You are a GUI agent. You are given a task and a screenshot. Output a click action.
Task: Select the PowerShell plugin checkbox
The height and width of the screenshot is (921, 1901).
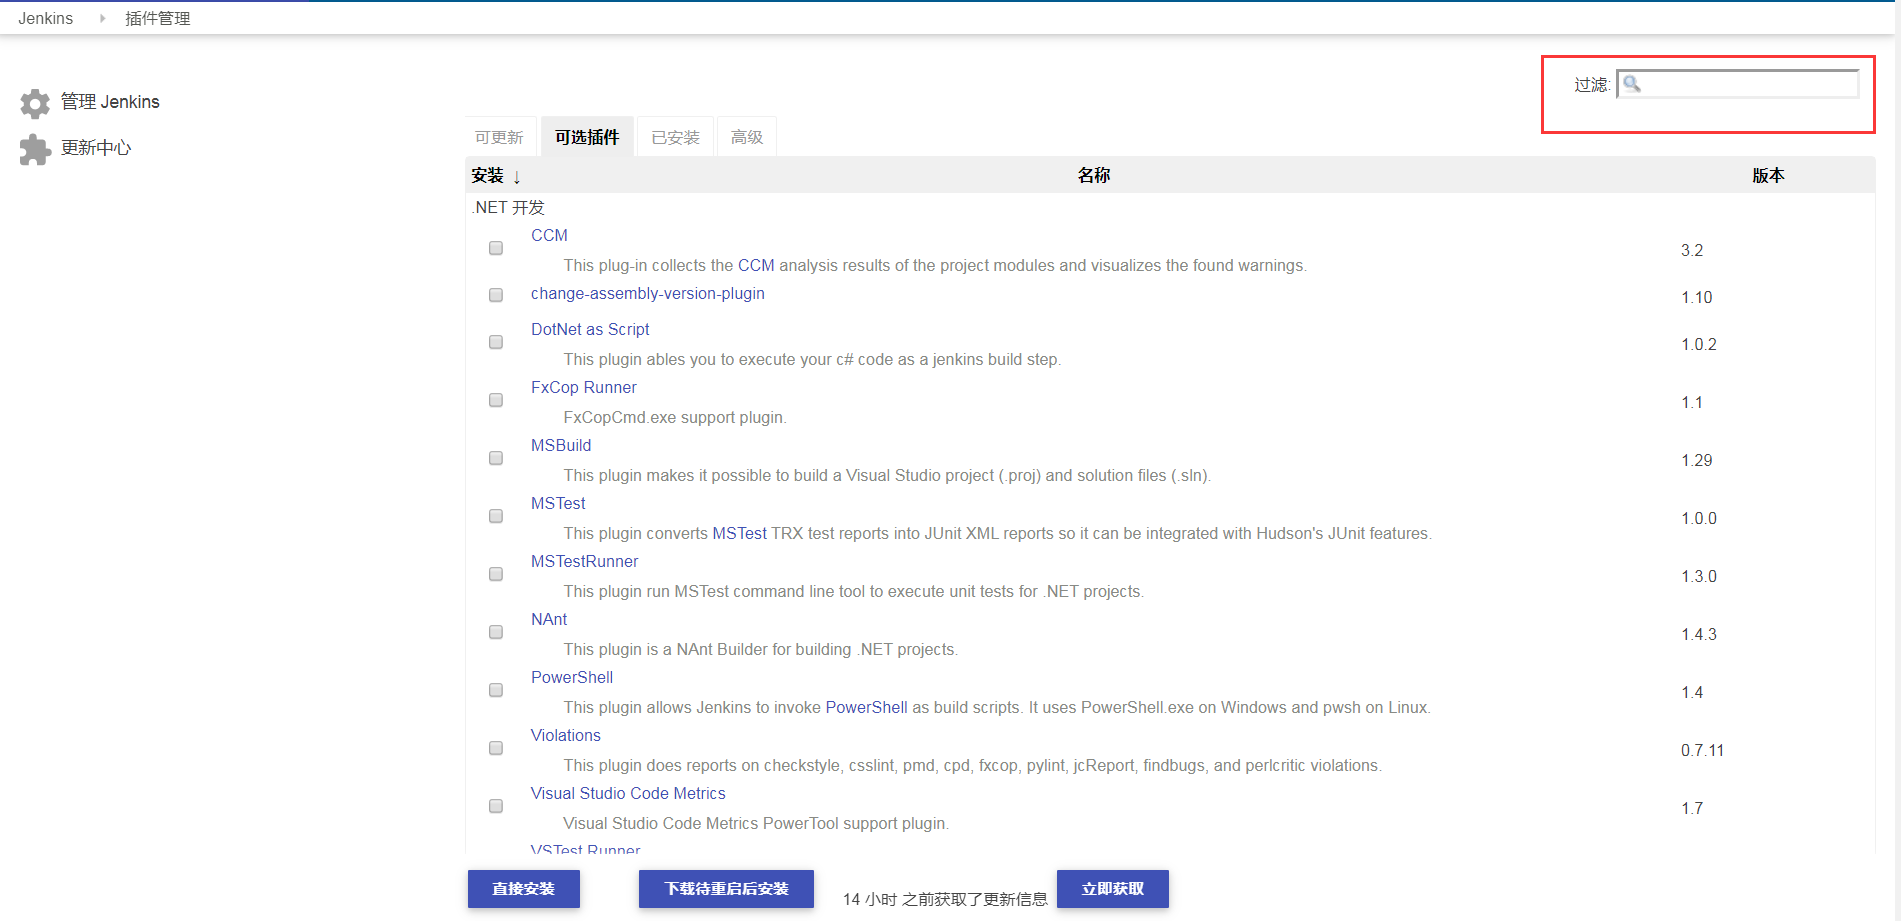496,690
